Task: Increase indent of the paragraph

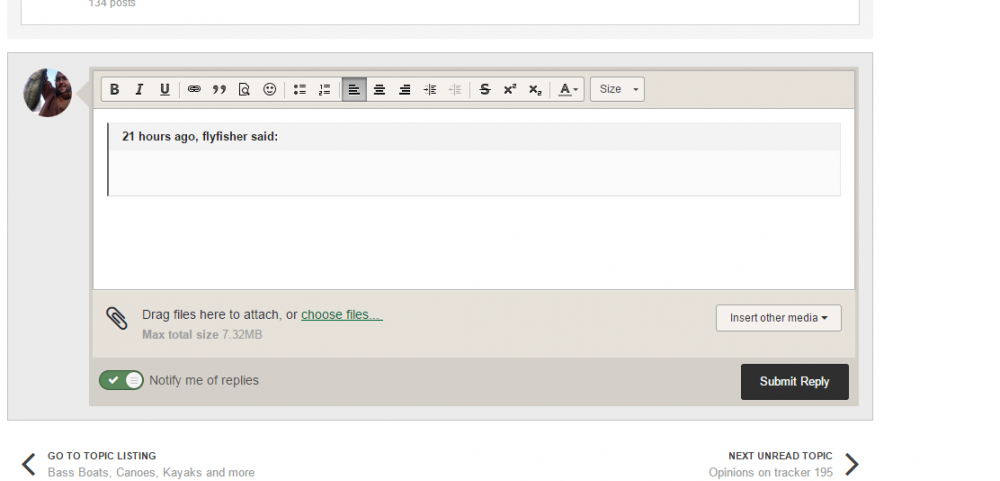Action: click(430, 89)
